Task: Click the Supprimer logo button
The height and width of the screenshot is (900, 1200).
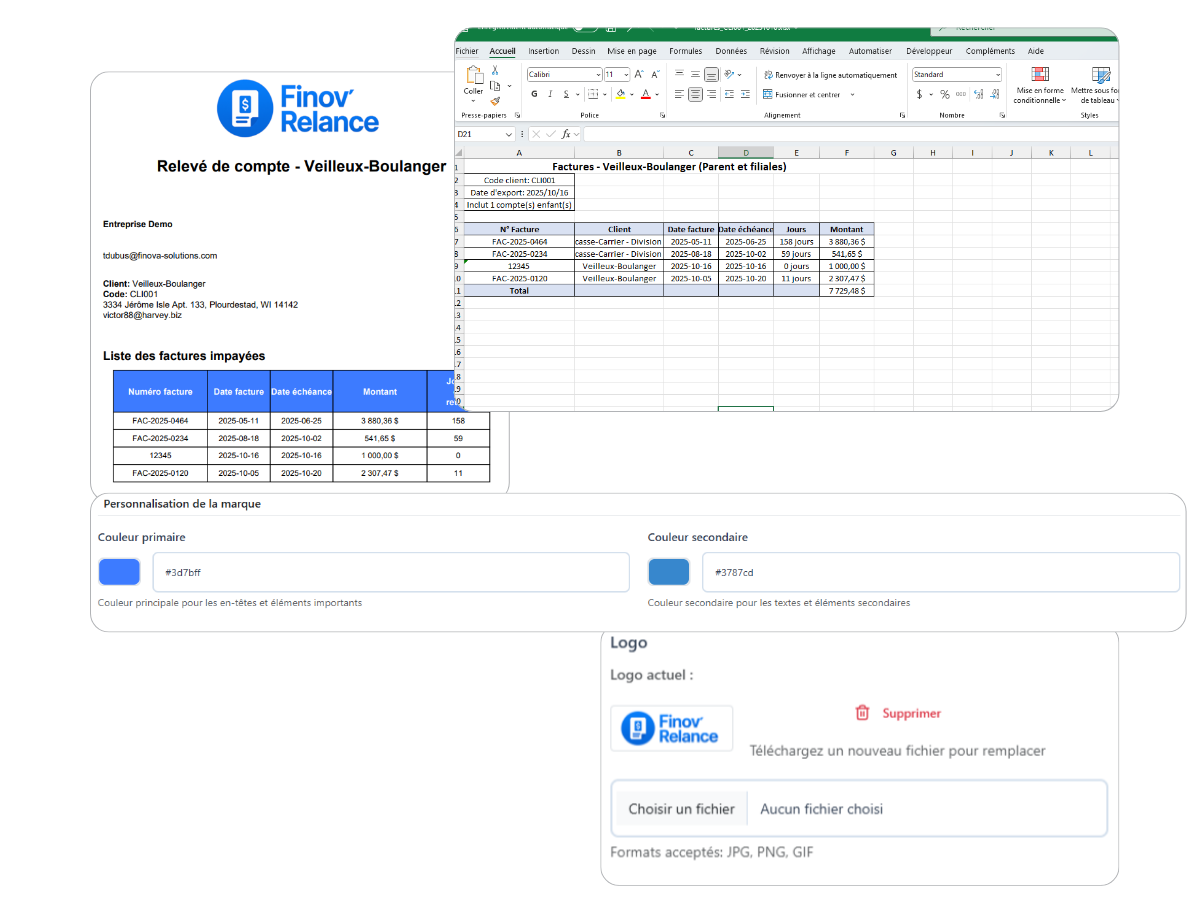Action: tap(898, 713)
